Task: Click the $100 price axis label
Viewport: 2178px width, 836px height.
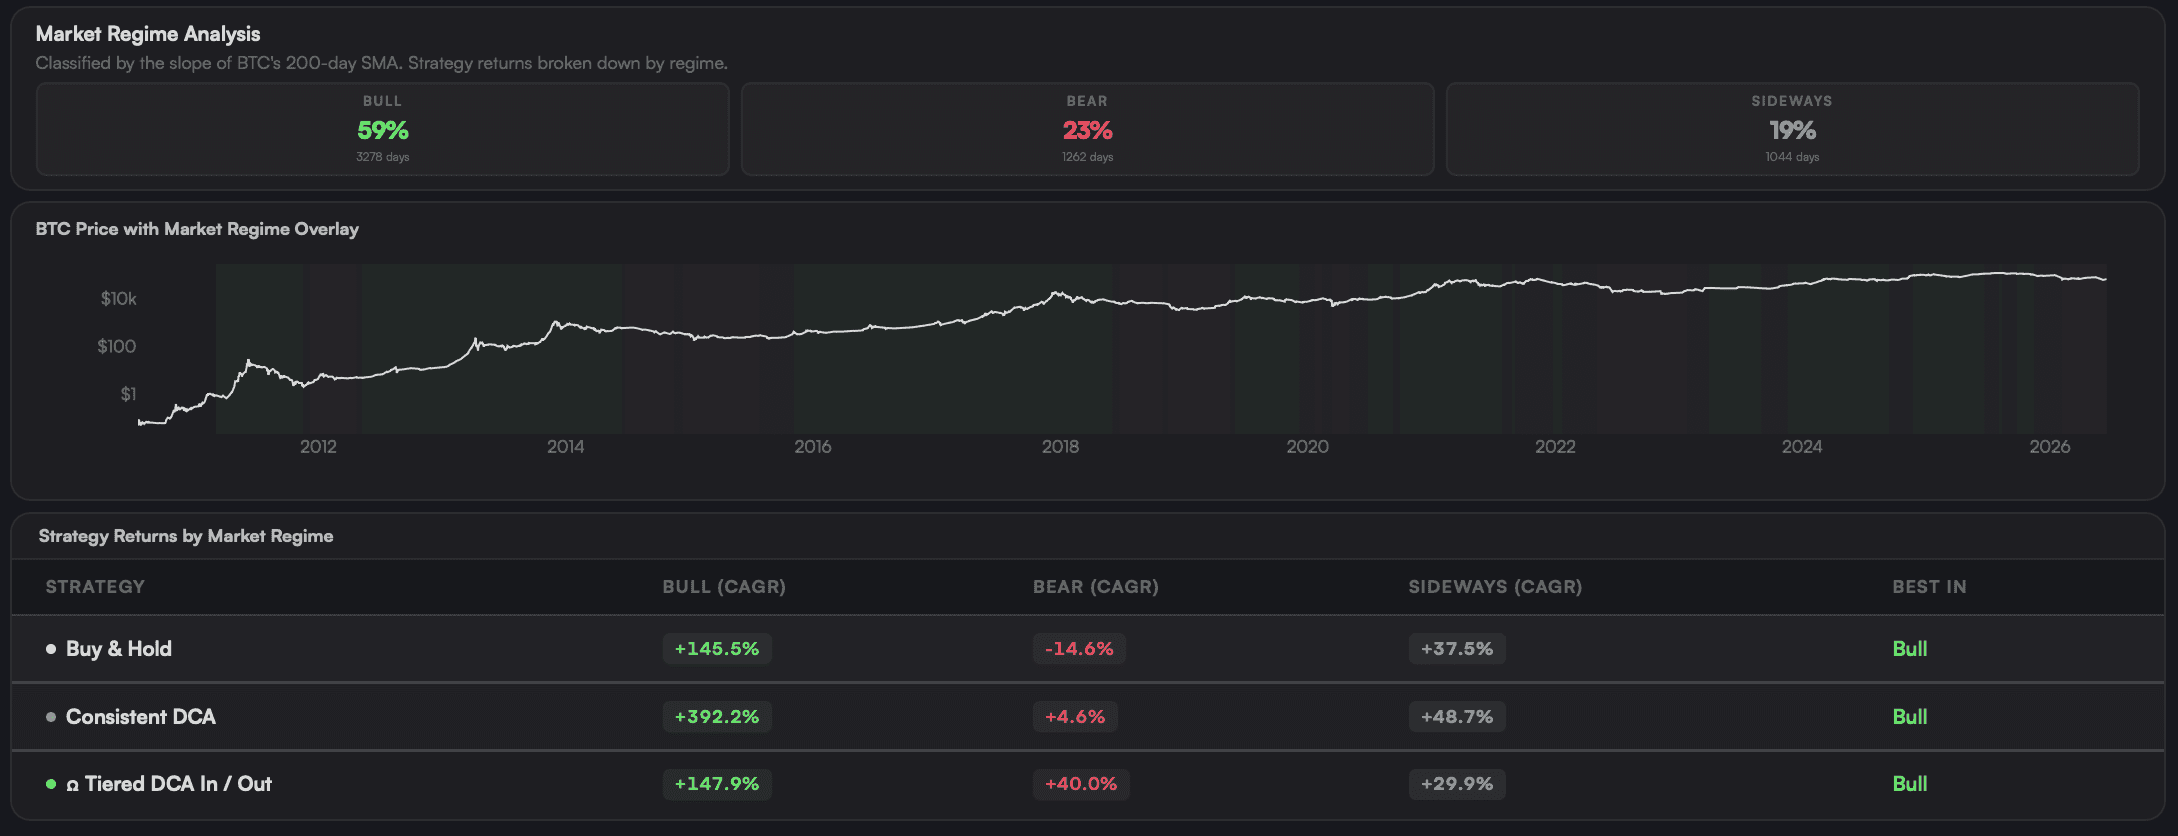Action: click(116, 347)
